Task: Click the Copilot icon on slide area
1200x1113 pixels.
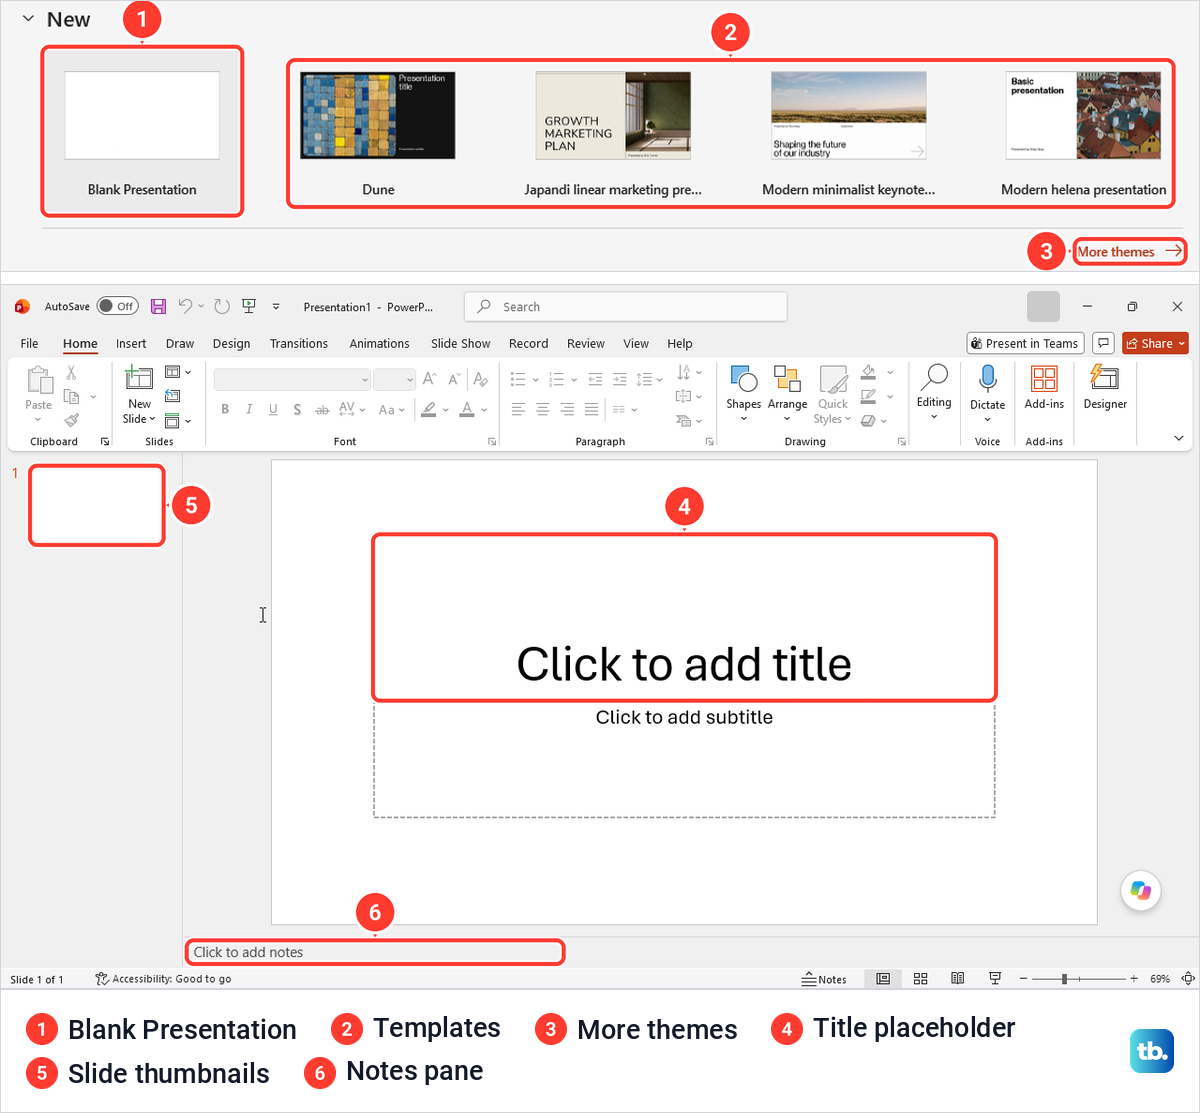Action: pos(1141,890)
